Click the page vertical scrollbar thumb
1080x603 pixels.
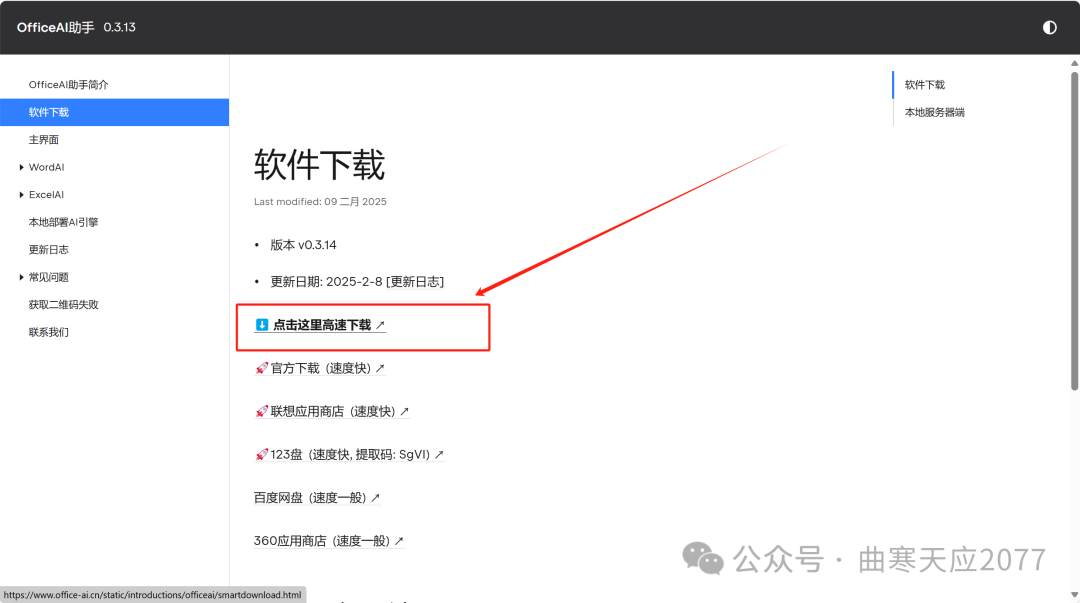tap(1074, 231)
